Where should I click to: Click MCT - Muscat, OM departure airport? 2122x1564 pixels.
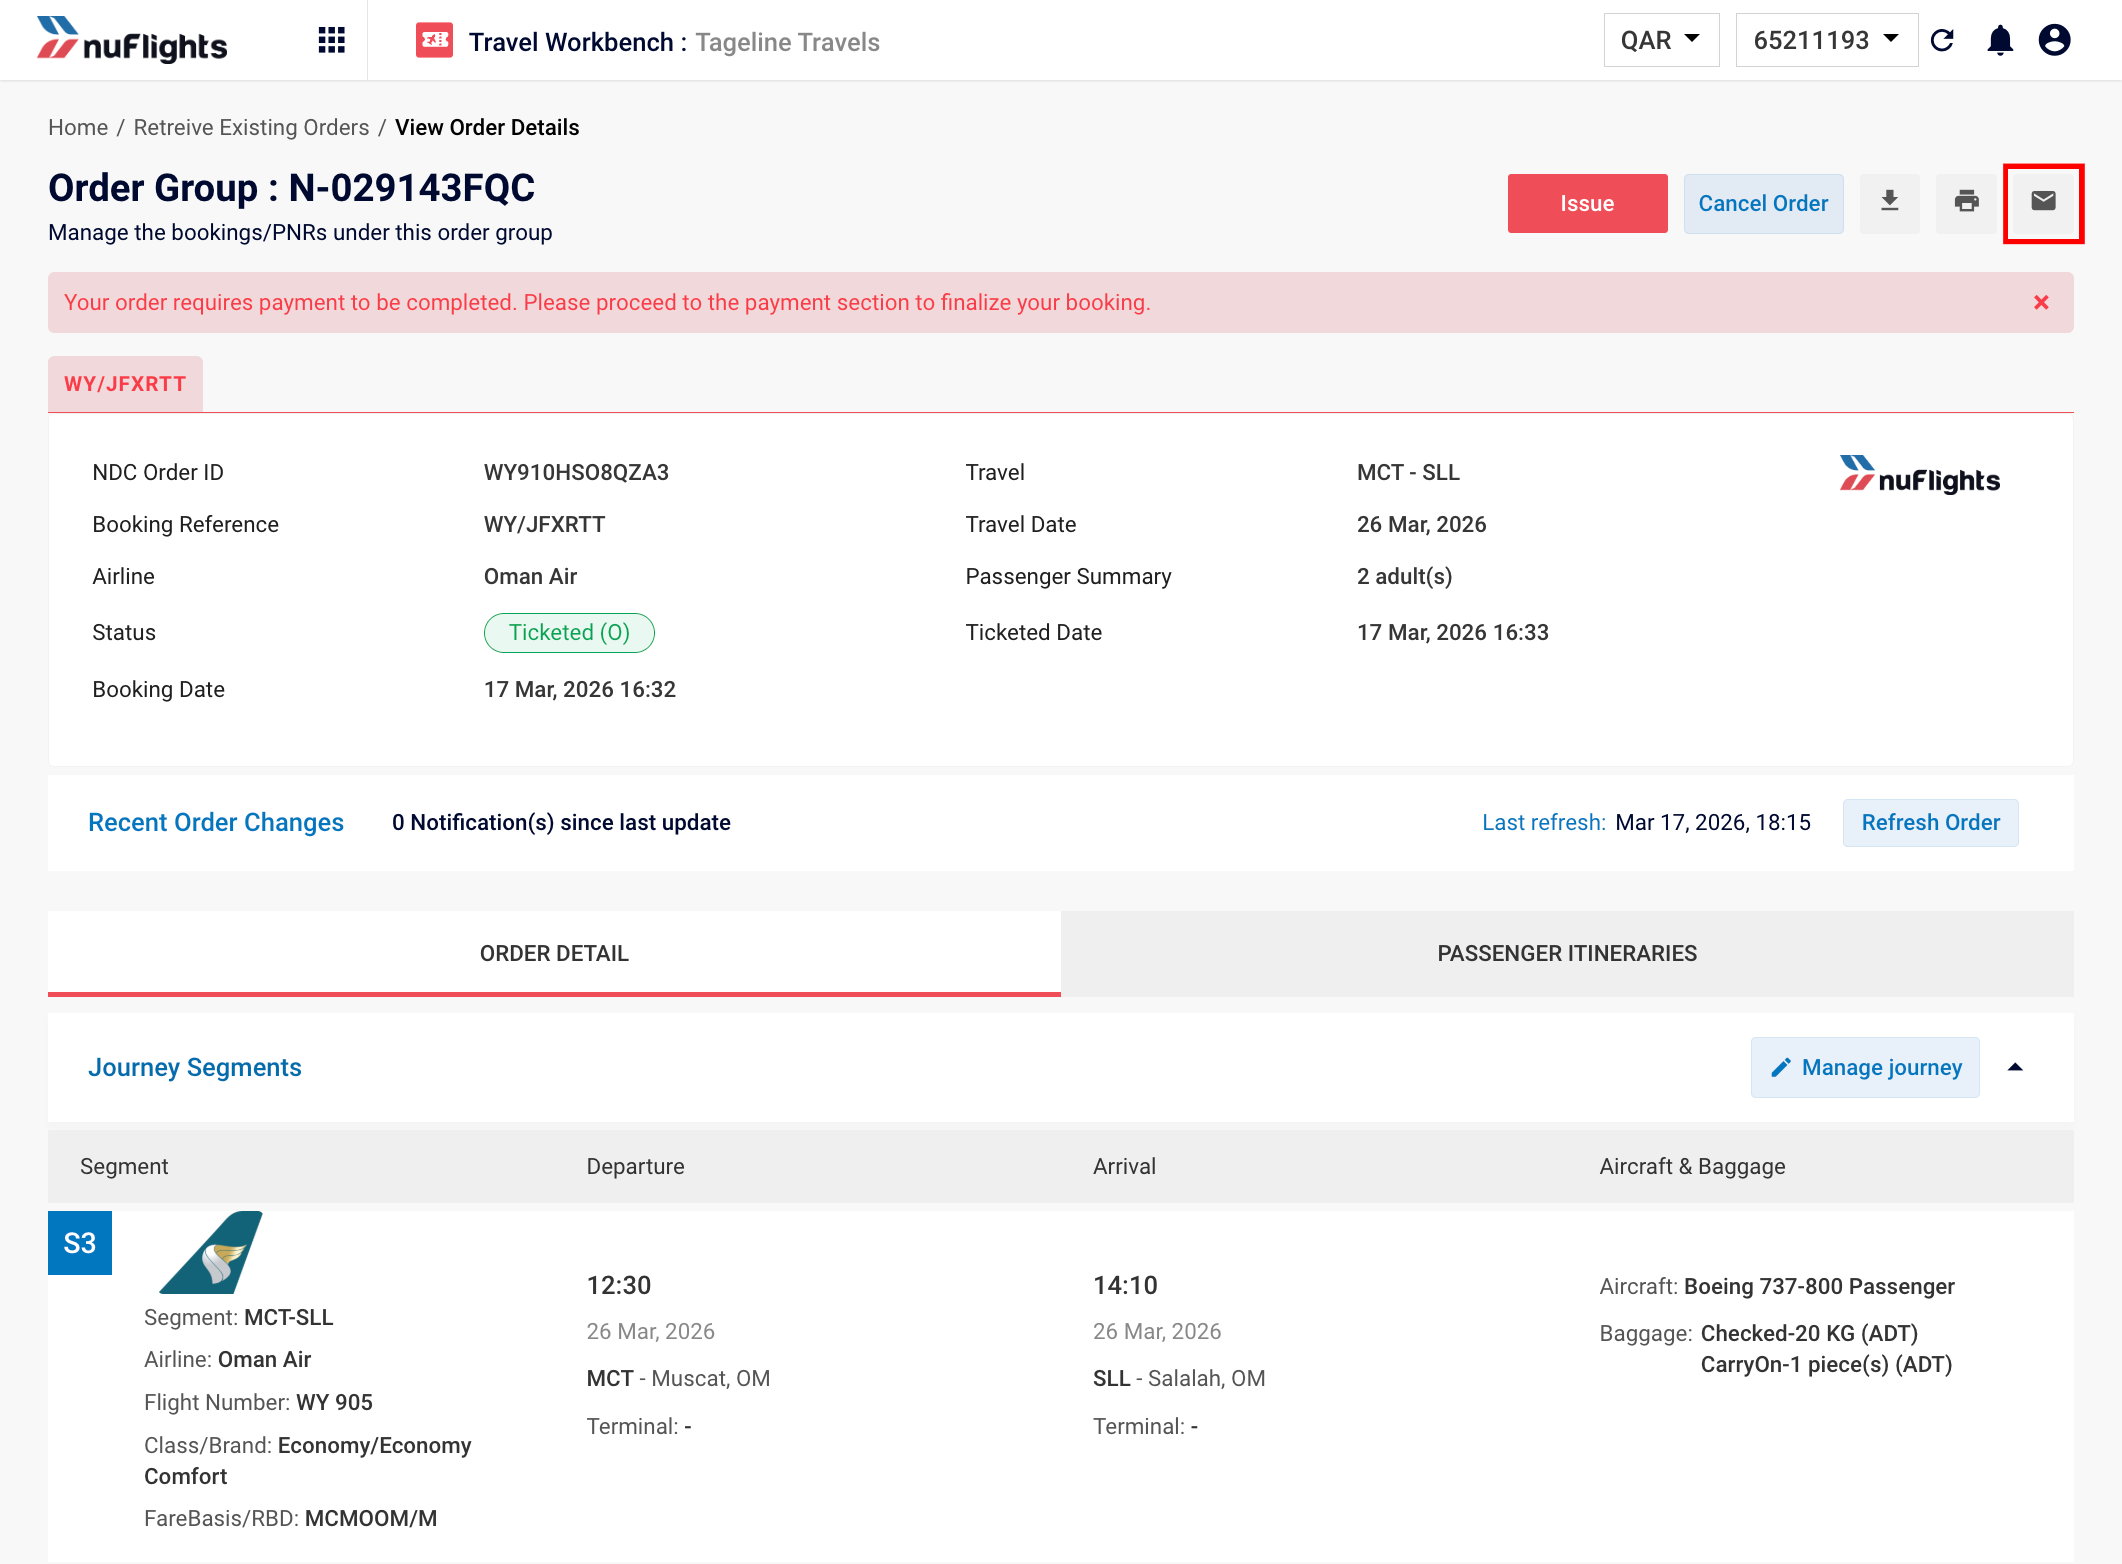[x=678, y=1378]
